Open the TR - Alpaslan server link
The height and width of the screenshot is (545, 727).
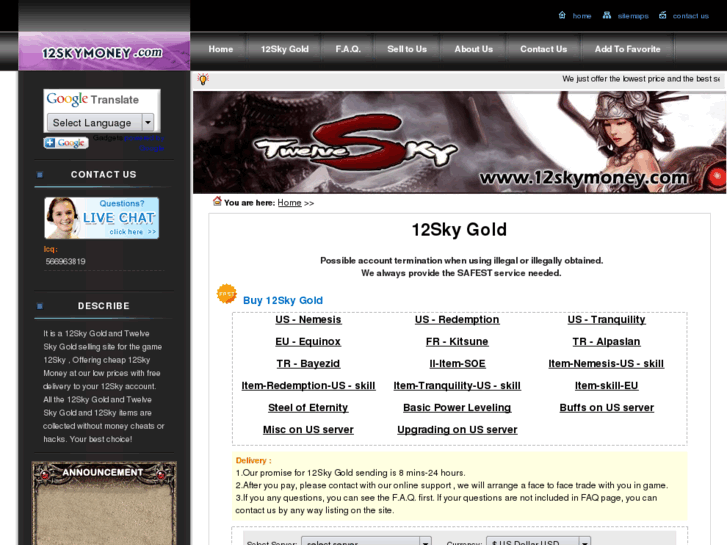click(606, 342)
